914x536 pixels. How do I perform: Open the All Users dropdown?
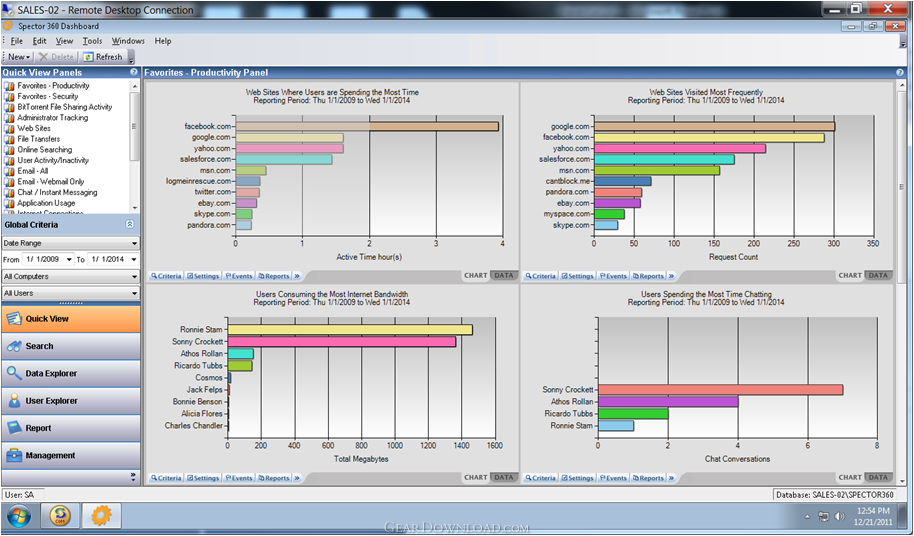point(71,293)
